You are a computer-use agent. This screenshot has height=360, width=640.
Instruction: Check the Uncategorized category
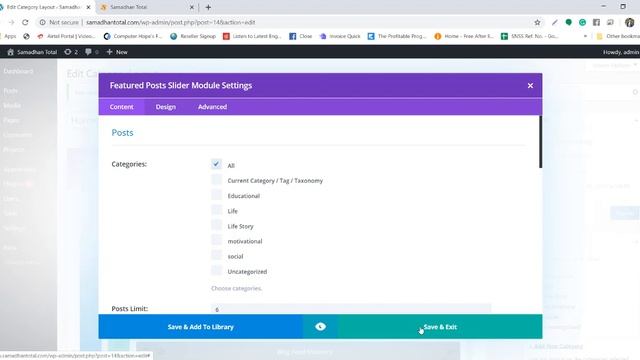coord(216,270)
